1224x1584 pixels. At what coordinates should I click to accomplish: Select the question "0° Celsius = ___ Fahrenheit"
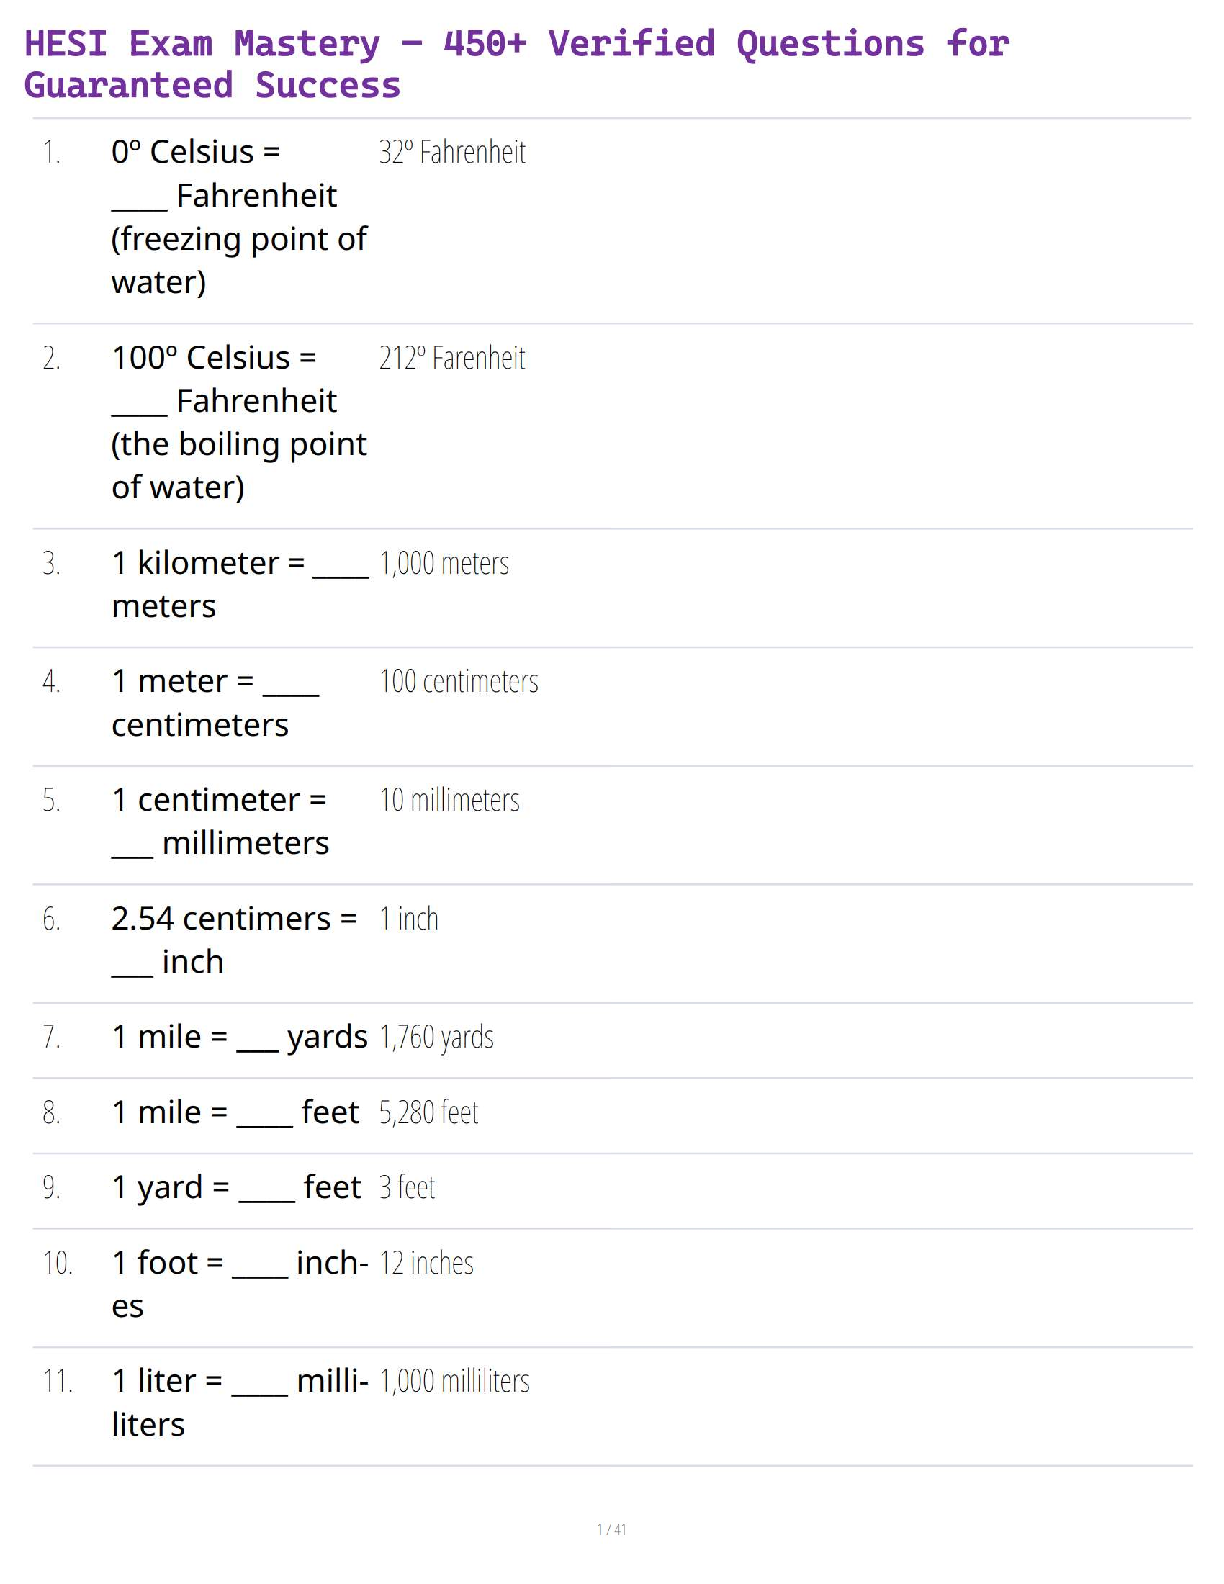point(239,217)
